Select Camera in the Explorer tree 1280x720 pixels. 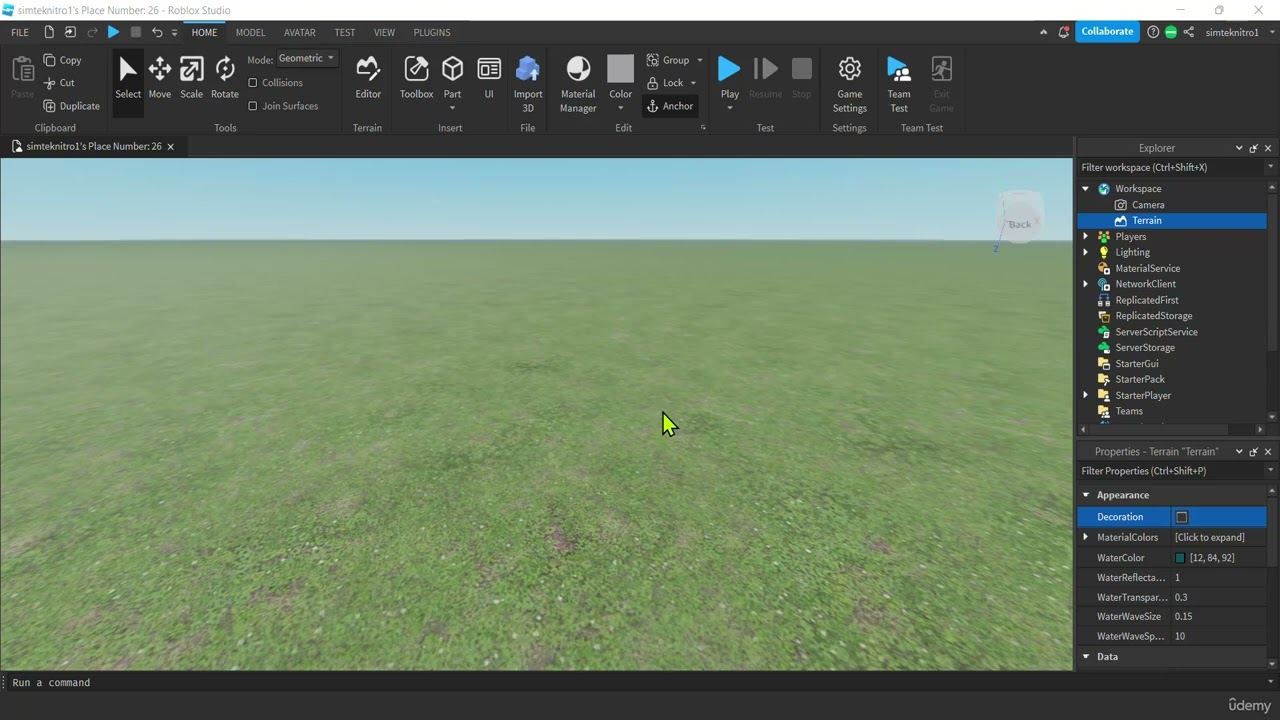pyautogui.click(x=1148, y=205)
